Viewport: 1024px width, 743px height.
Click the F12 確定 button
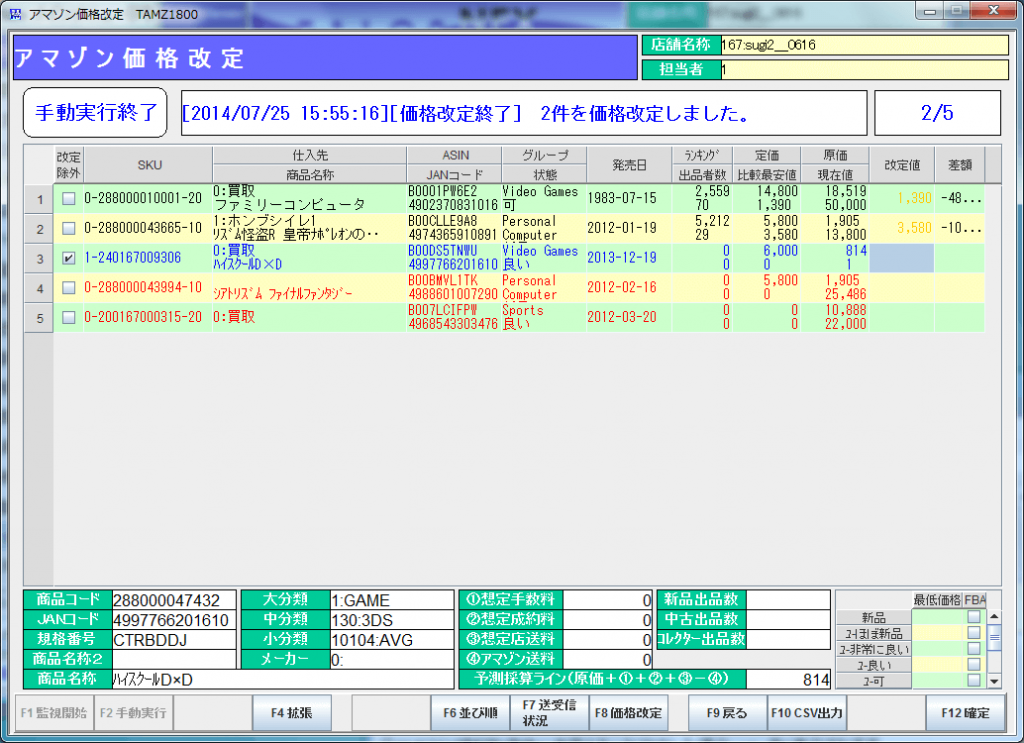[965, 714]
